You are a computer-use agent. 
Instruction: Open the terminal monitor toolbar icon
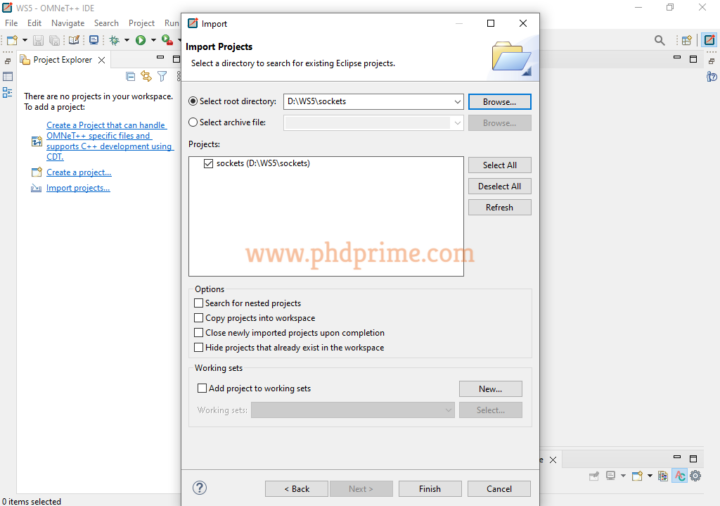[94, 40]
